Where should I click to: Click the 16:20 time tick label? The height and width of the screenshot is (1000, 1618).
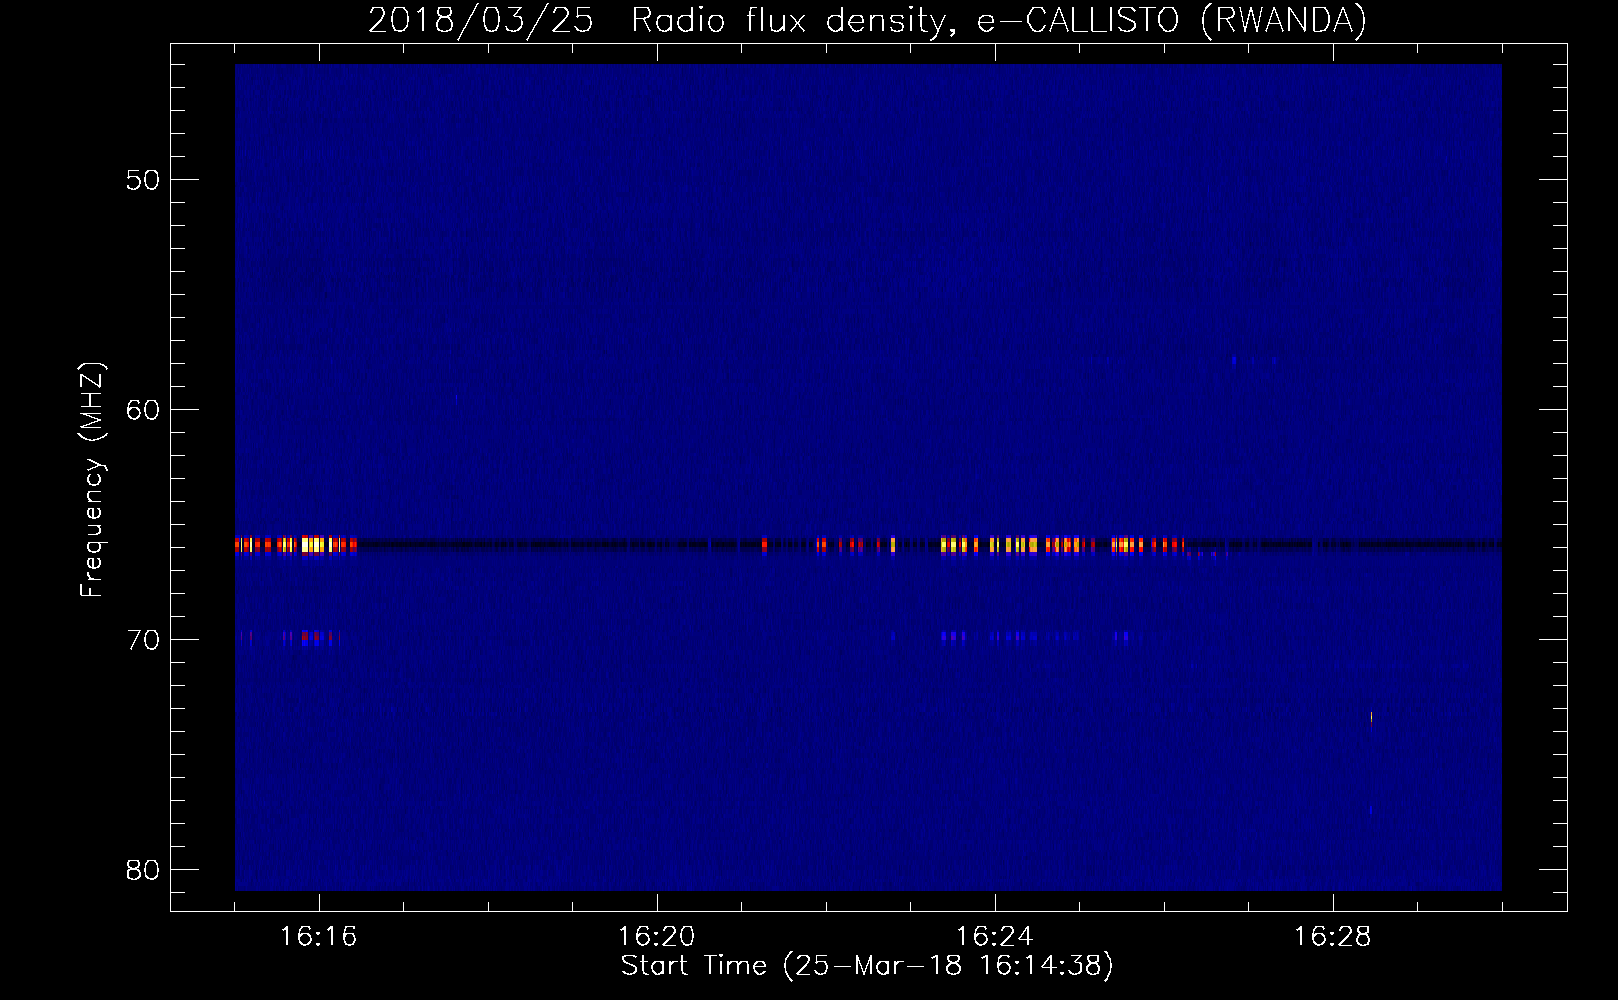[656, 937]
